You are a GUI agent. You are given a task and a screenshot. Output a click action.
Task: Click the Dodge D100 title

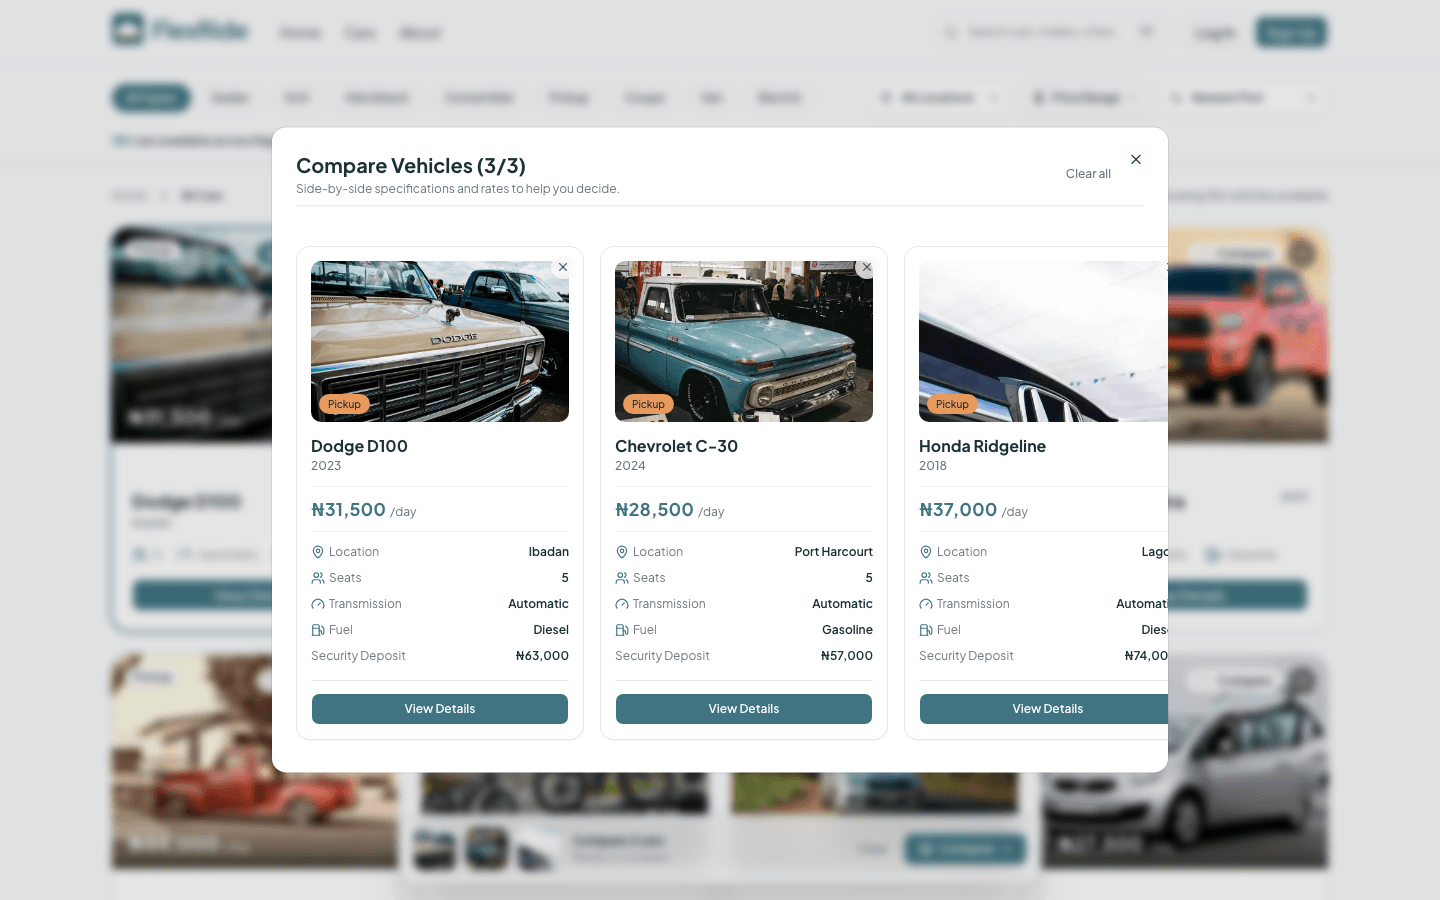359,446
